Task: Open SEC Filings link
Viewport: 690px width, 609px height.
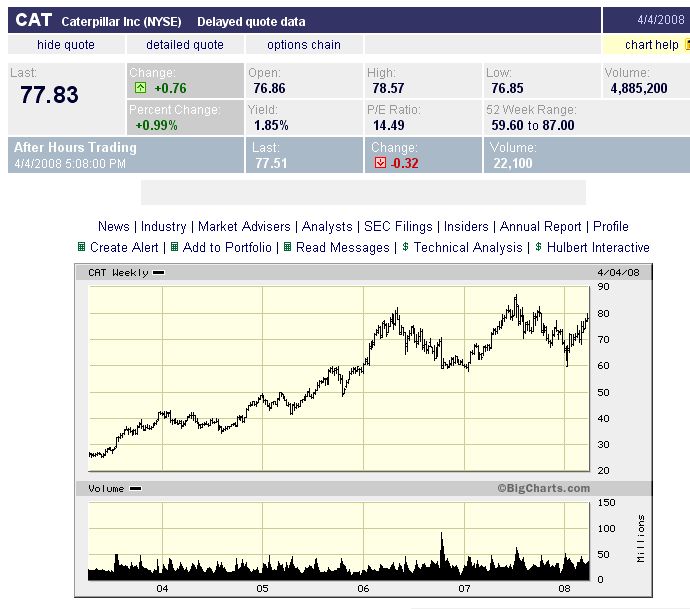Action: [398, 227]
